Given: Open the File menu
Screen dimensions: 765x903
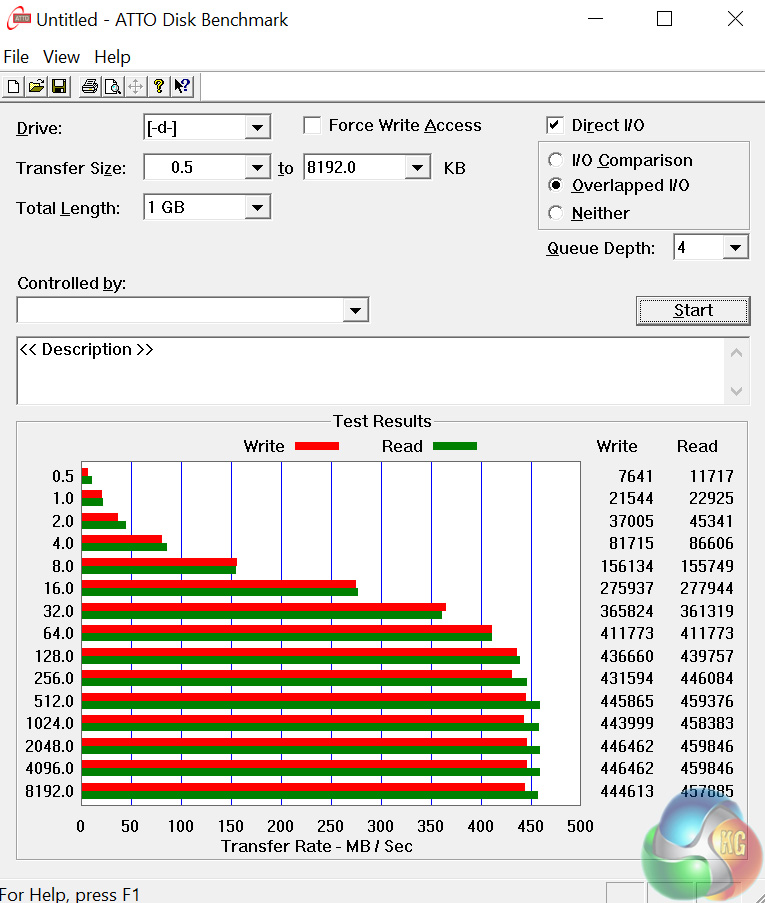Looking at the screenshot, I should [16, 57].
